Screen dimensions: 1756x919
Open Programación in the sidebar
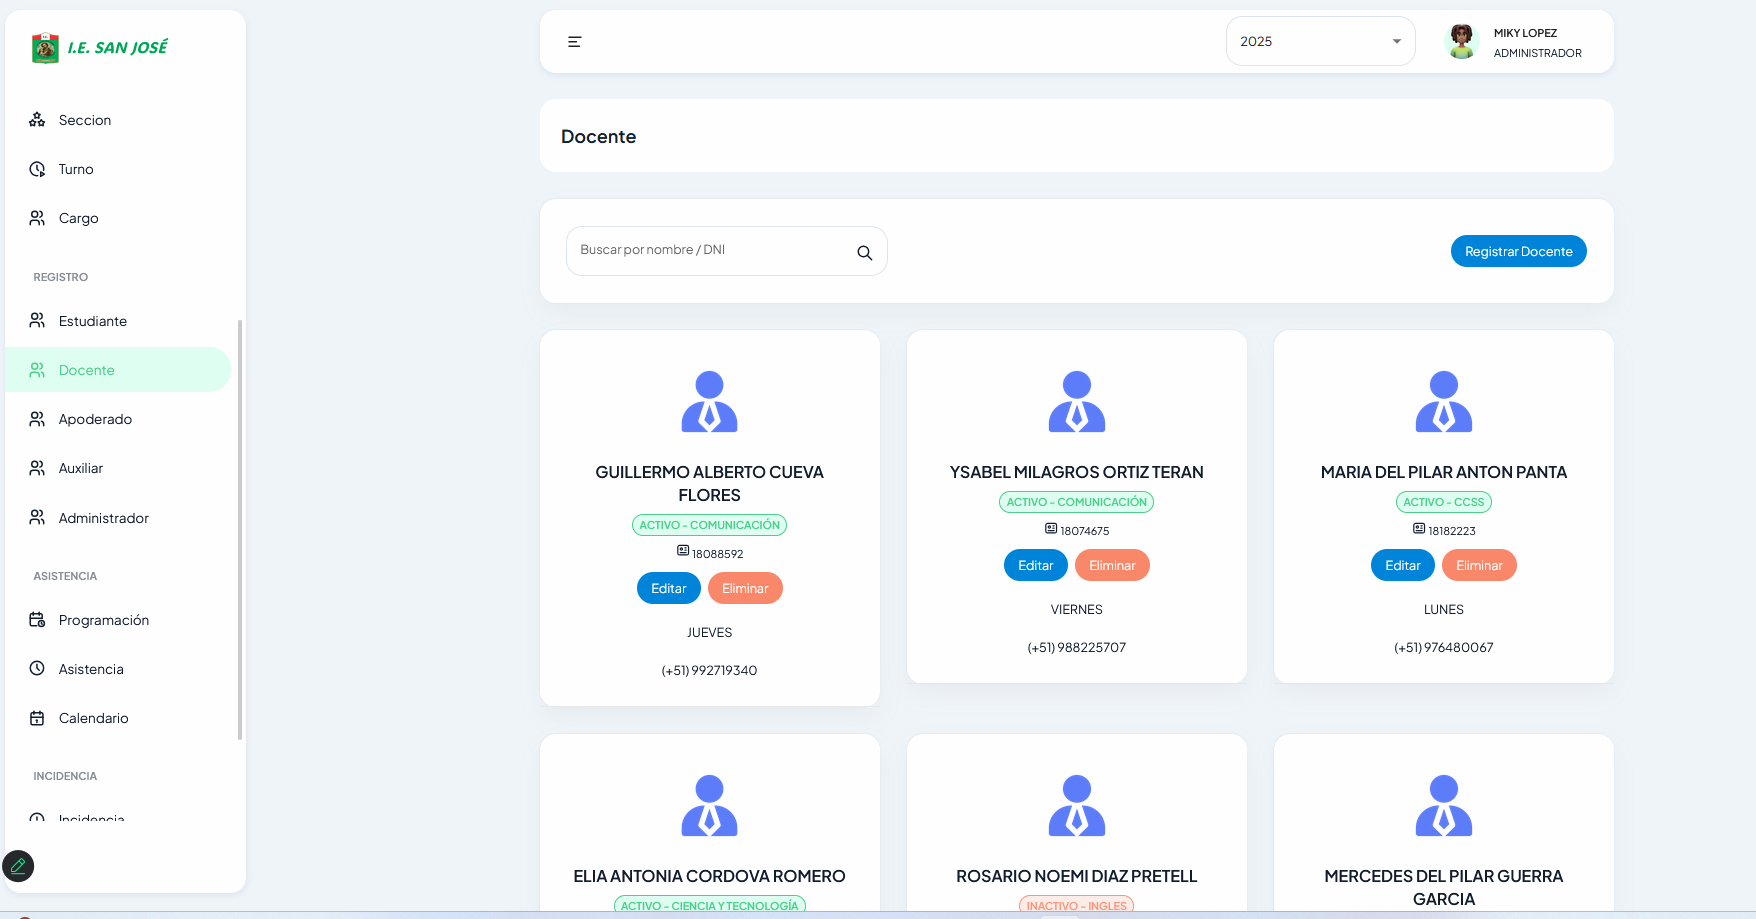103,620
